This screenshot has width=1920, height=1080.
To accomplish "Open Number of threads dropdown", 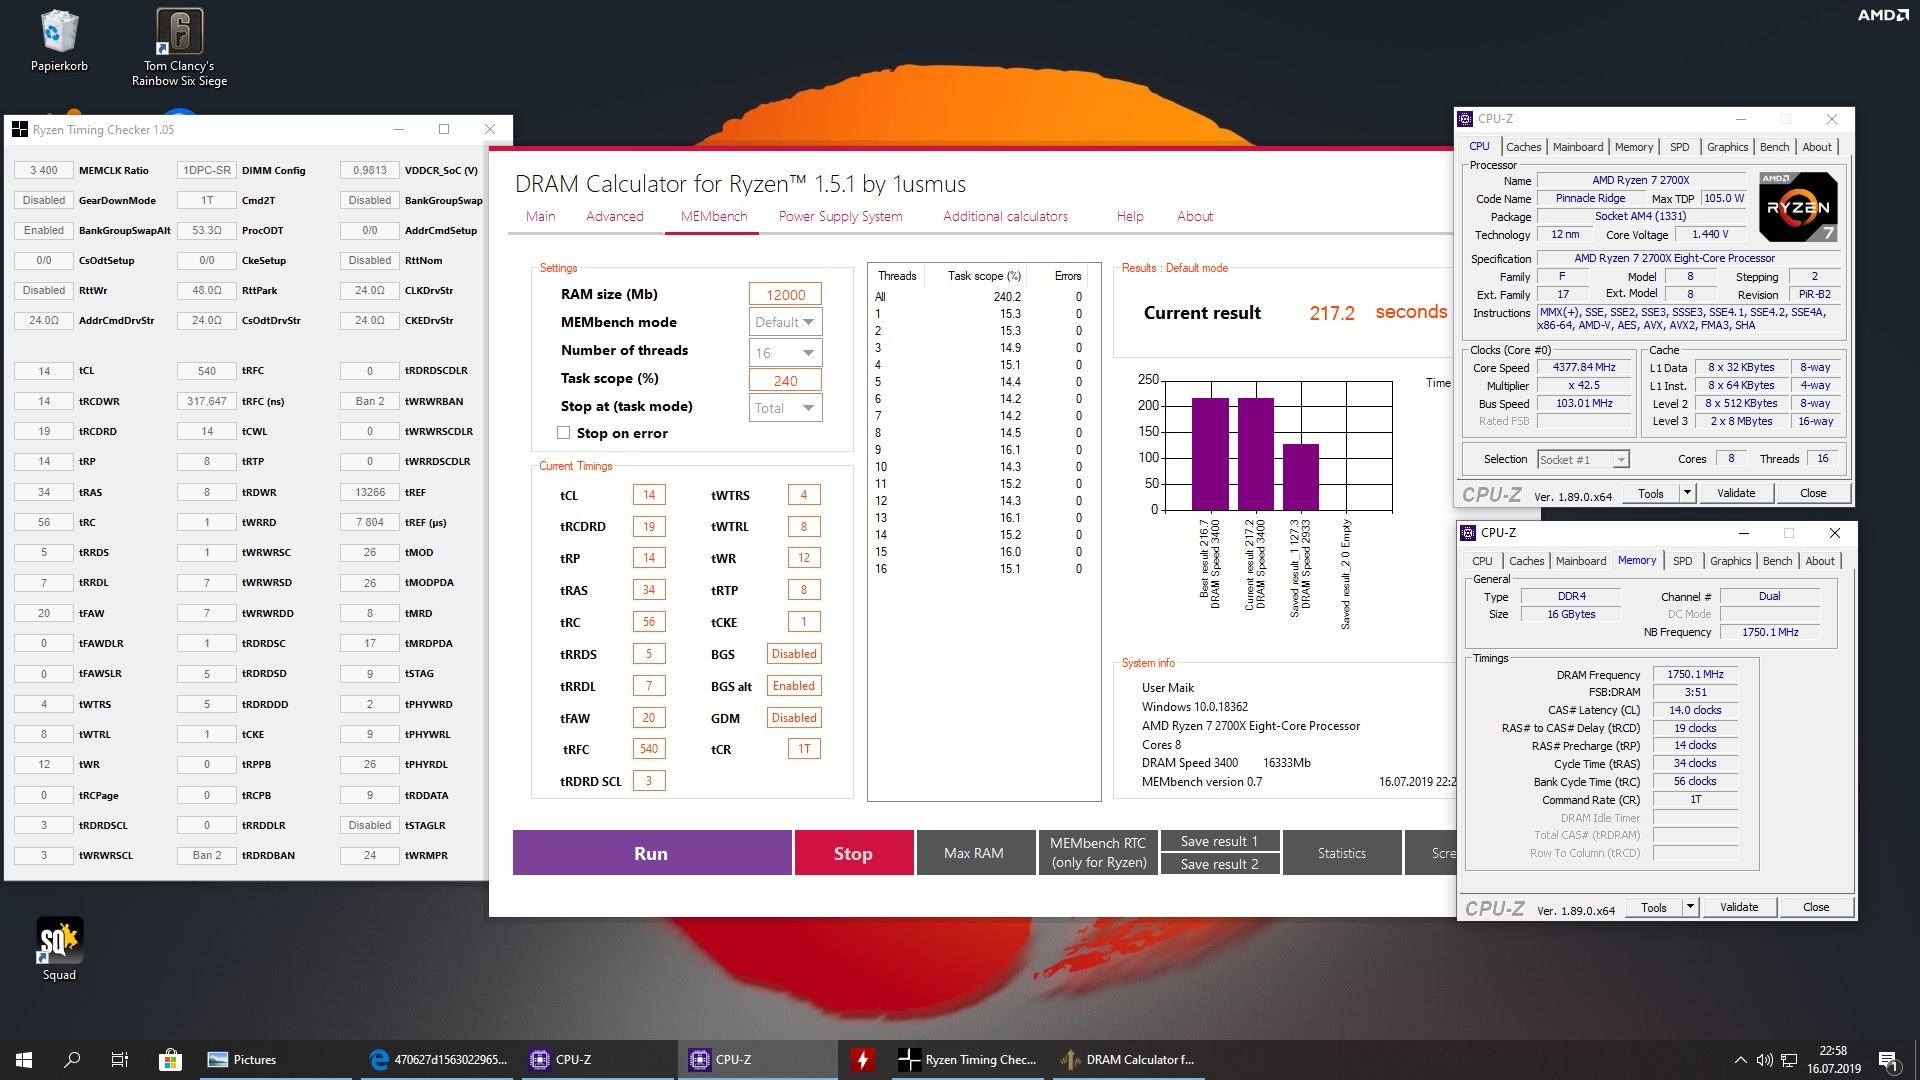I will pyautogui.click(x=786, y=352).
